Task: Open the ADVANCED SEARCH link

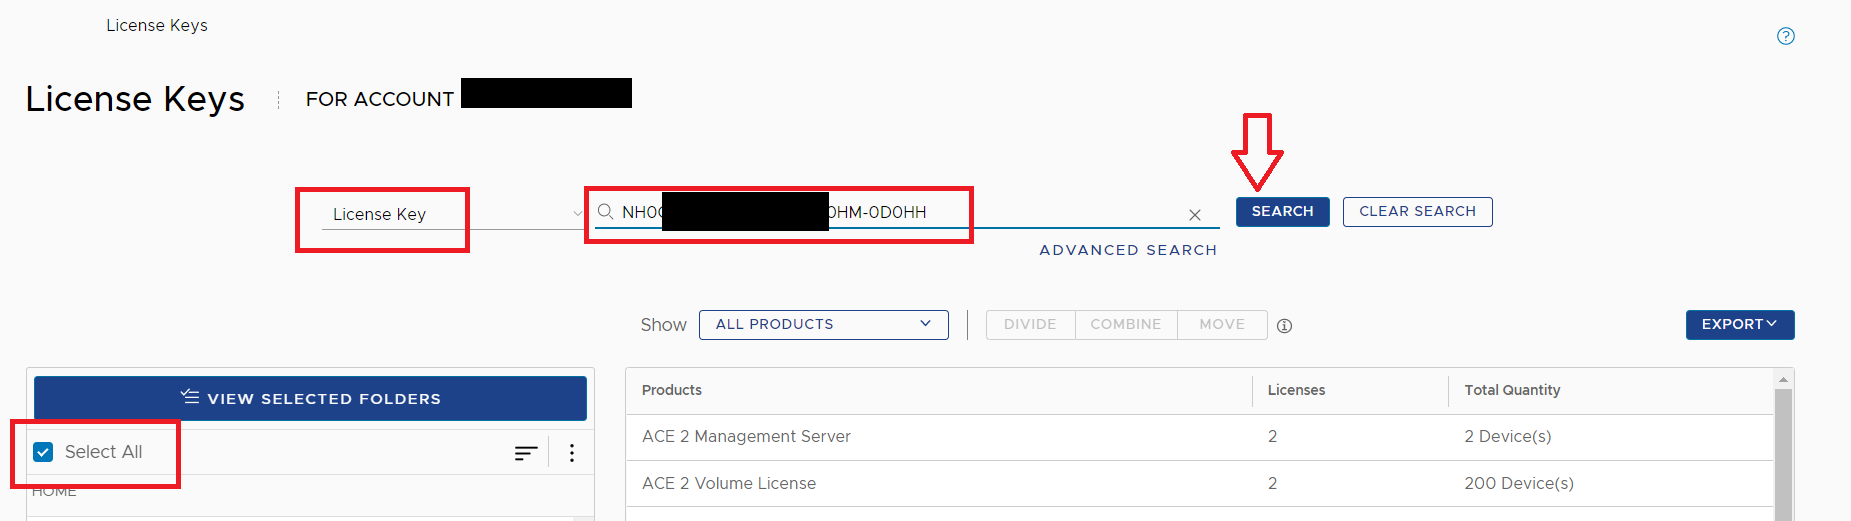Action: click(1128, 250)
